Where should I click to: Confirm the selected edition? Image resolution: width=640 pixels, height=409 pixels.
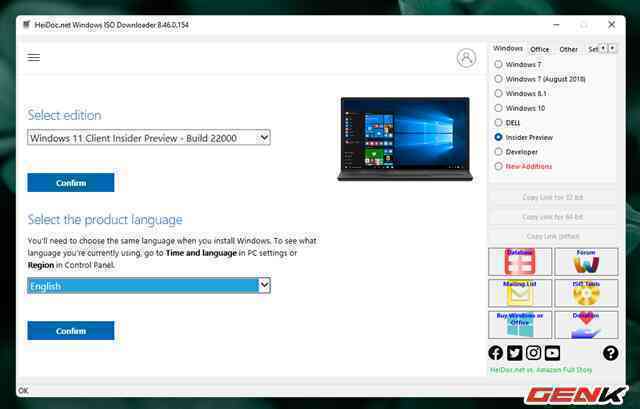[x=71, y=183]
